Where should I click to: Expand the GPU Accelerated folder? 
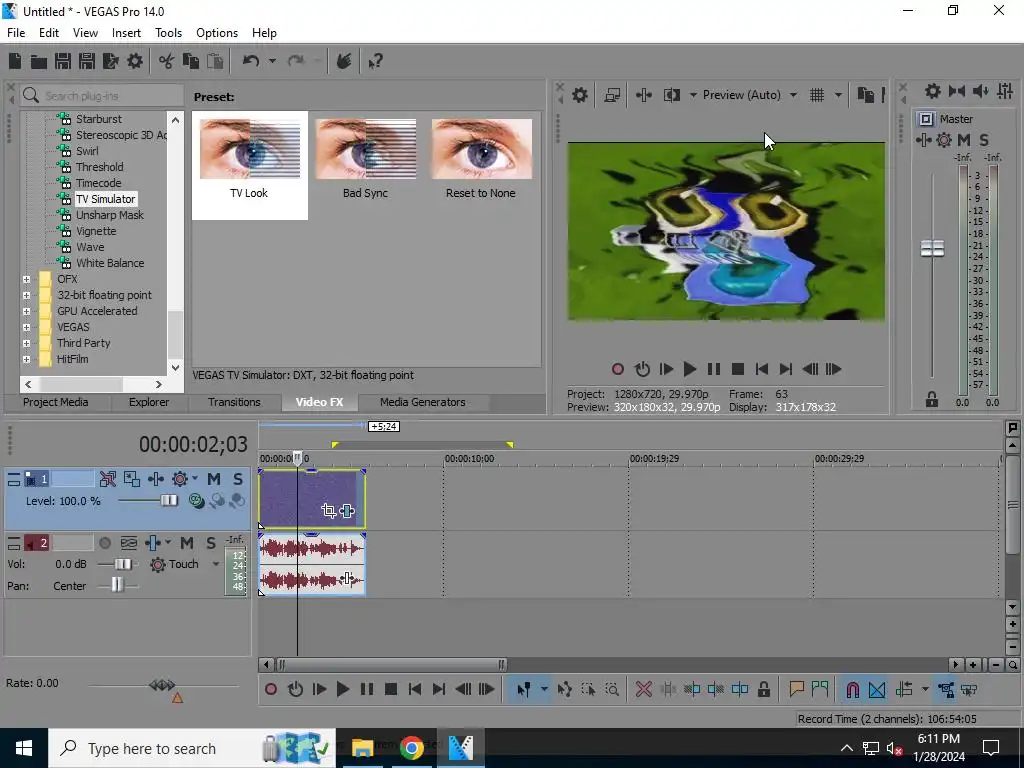click(27, 312)
